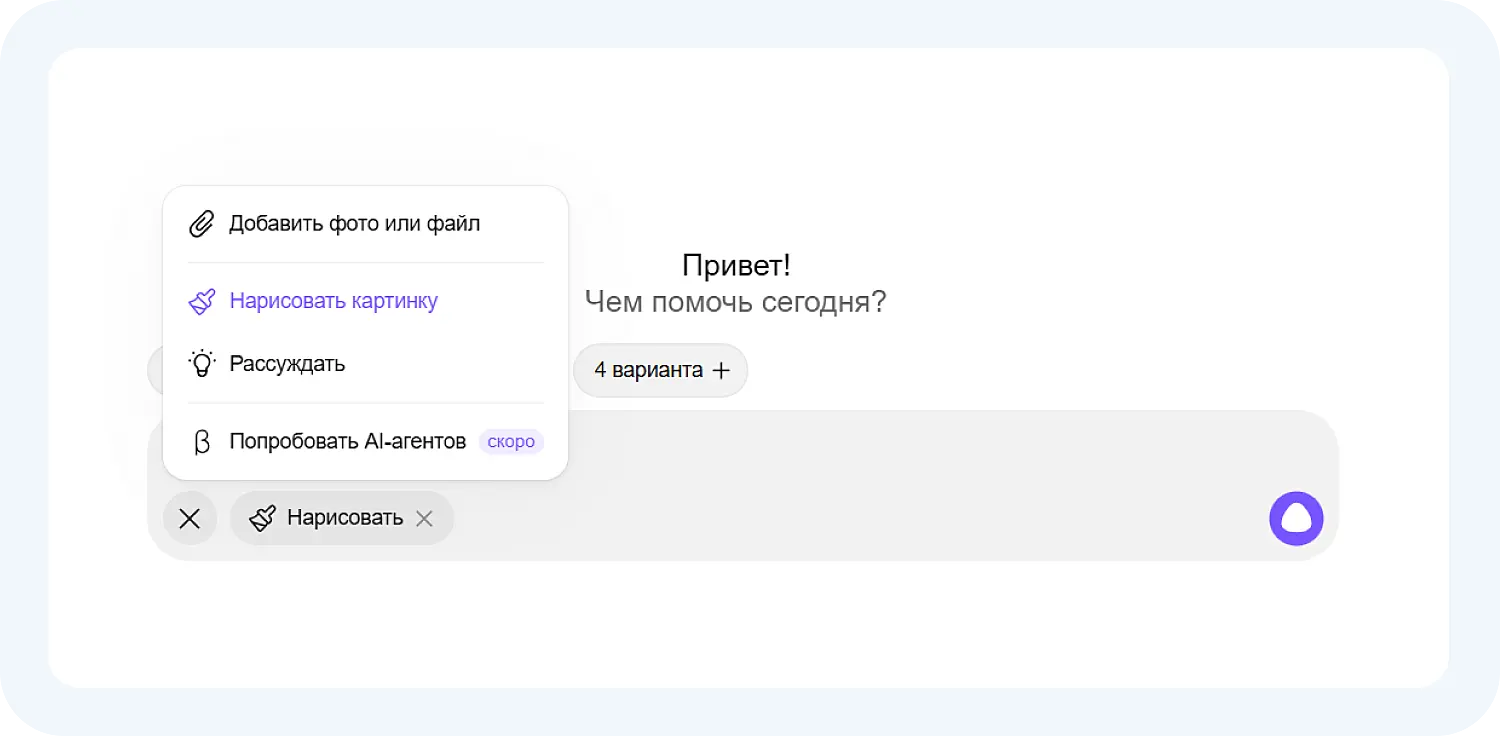Select the brush icon next to Нарисовать картинку

point(202,301)
